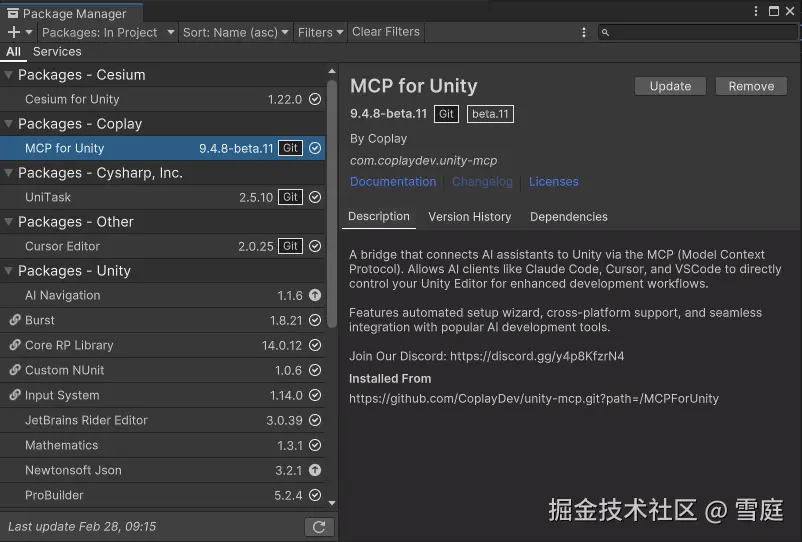Click the add package plus icon
This screenshot has width=802, height=542.
(14, 32)
